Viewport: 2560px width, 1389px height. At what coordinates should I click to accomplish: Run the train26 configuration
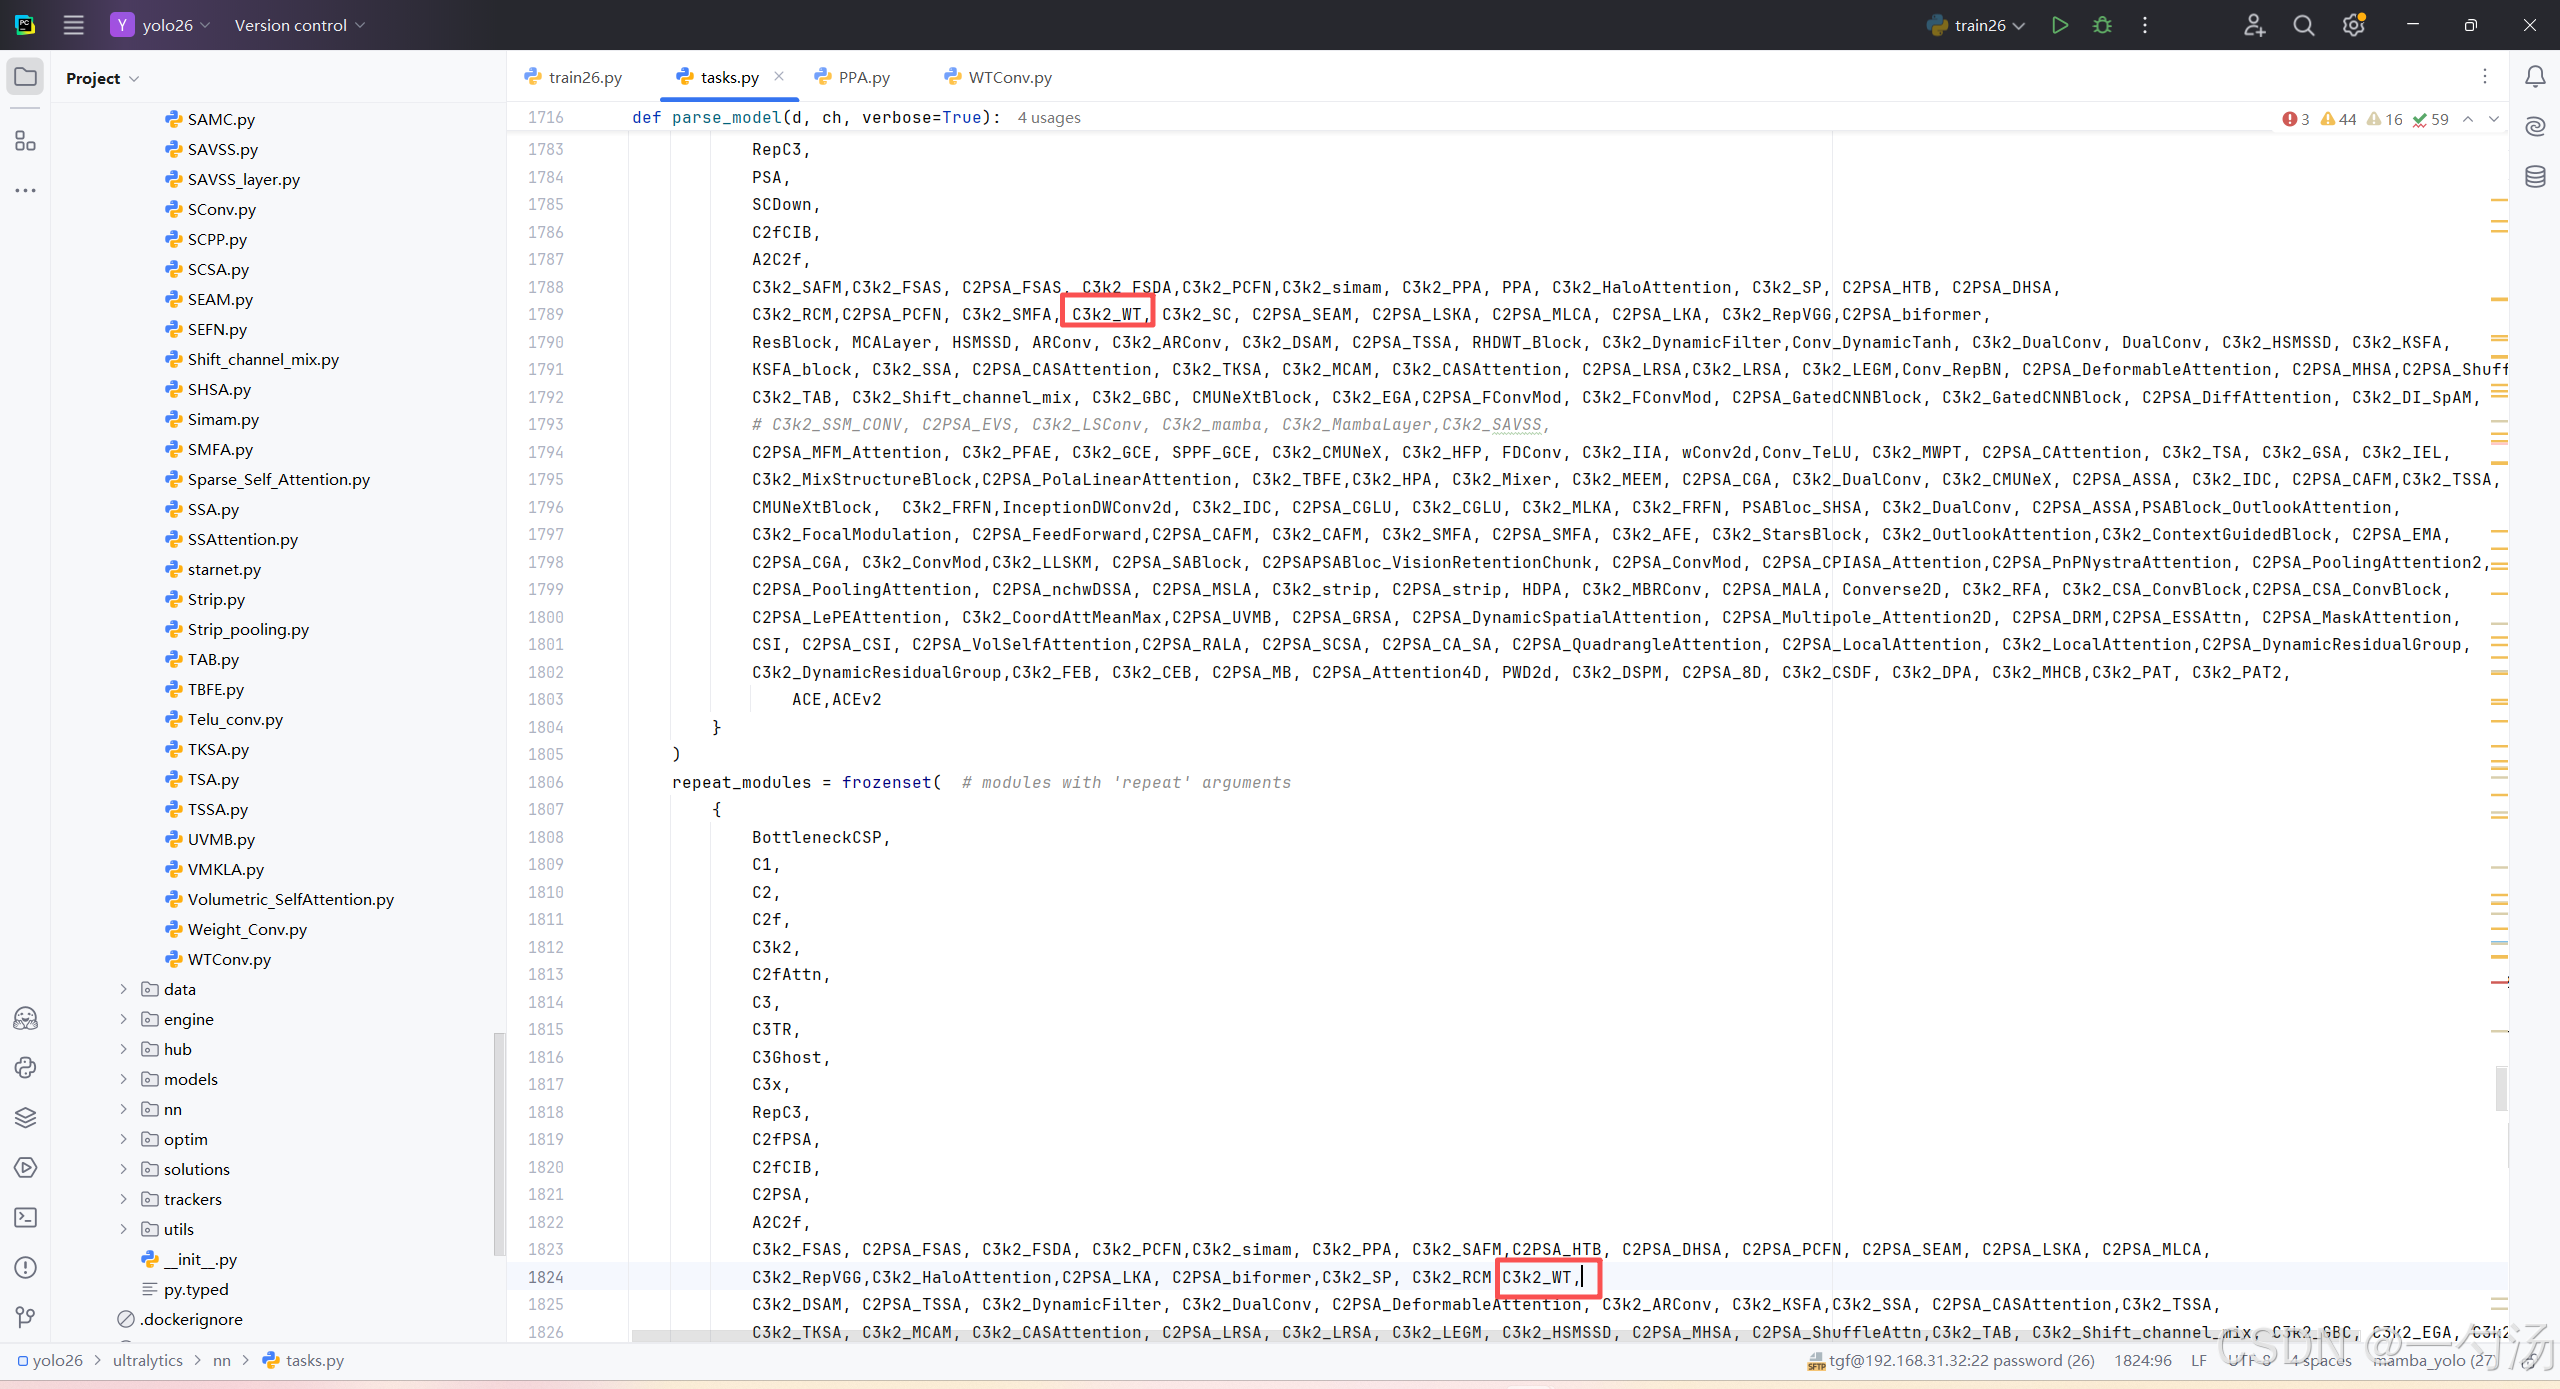click(x=2059, y=25)
